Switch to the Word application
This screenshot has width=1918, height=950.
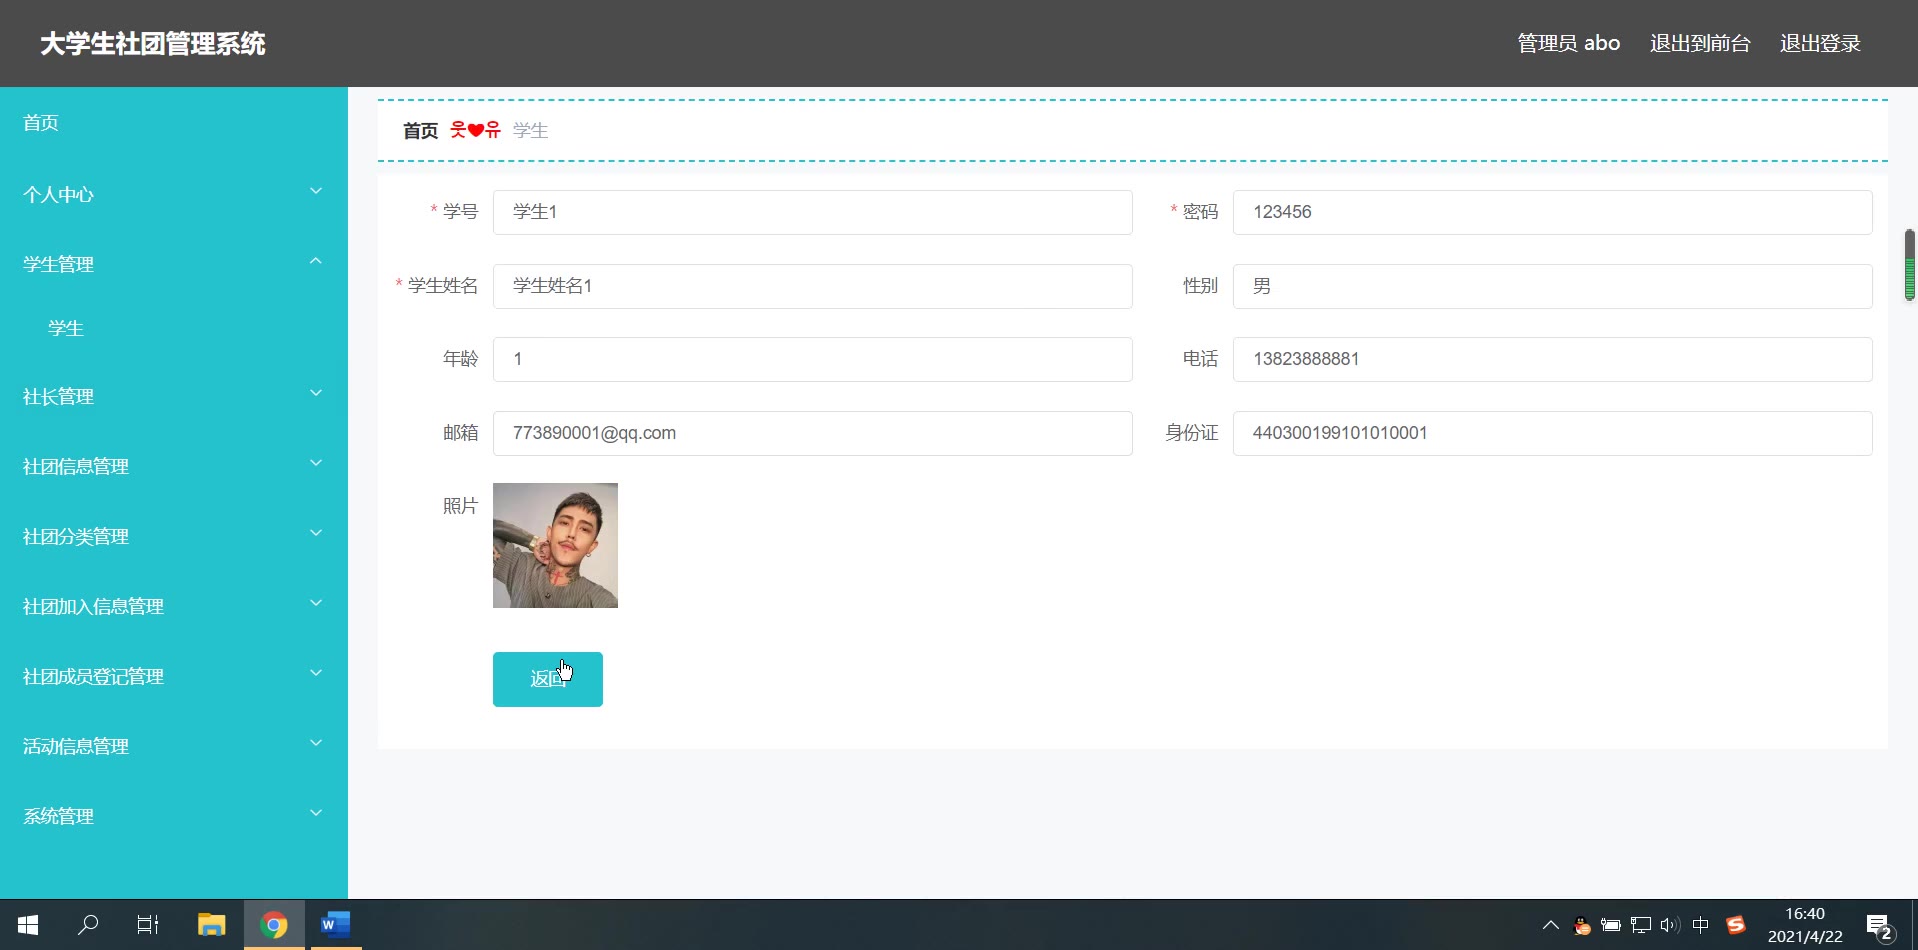[x=334, y=925]
